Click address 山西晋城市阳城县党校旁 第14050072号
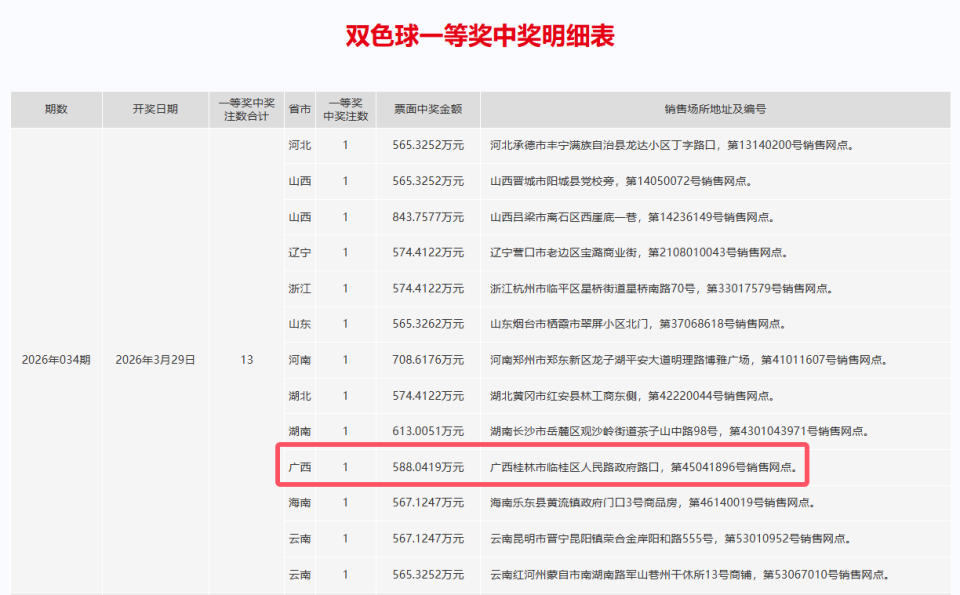960x595 pixels. tap(621, 181)
